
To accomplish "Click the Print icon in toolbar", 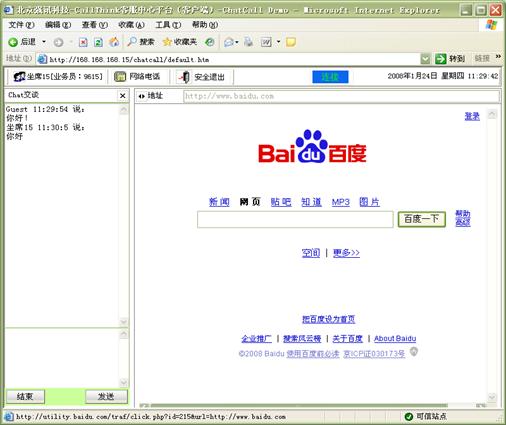I will [249, 42].
